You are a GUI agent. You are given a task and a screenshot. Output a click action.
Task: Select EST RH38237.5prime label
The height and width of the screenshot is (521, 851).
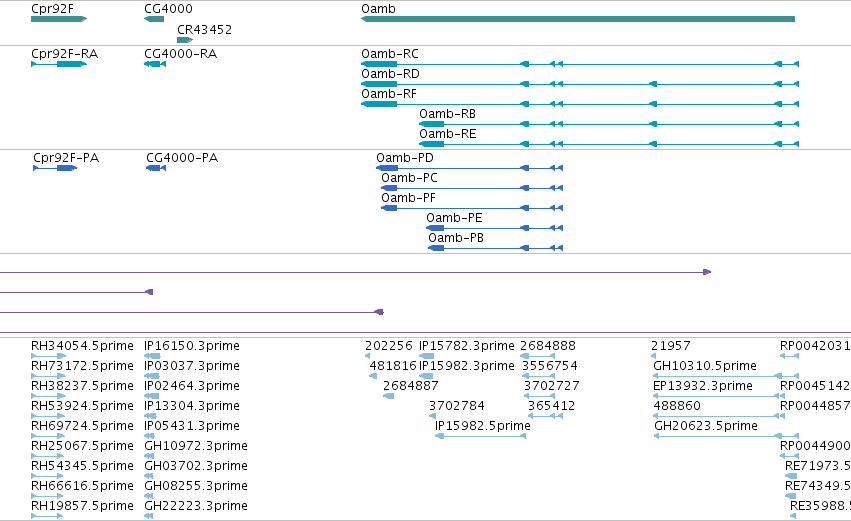click(82, 386)
